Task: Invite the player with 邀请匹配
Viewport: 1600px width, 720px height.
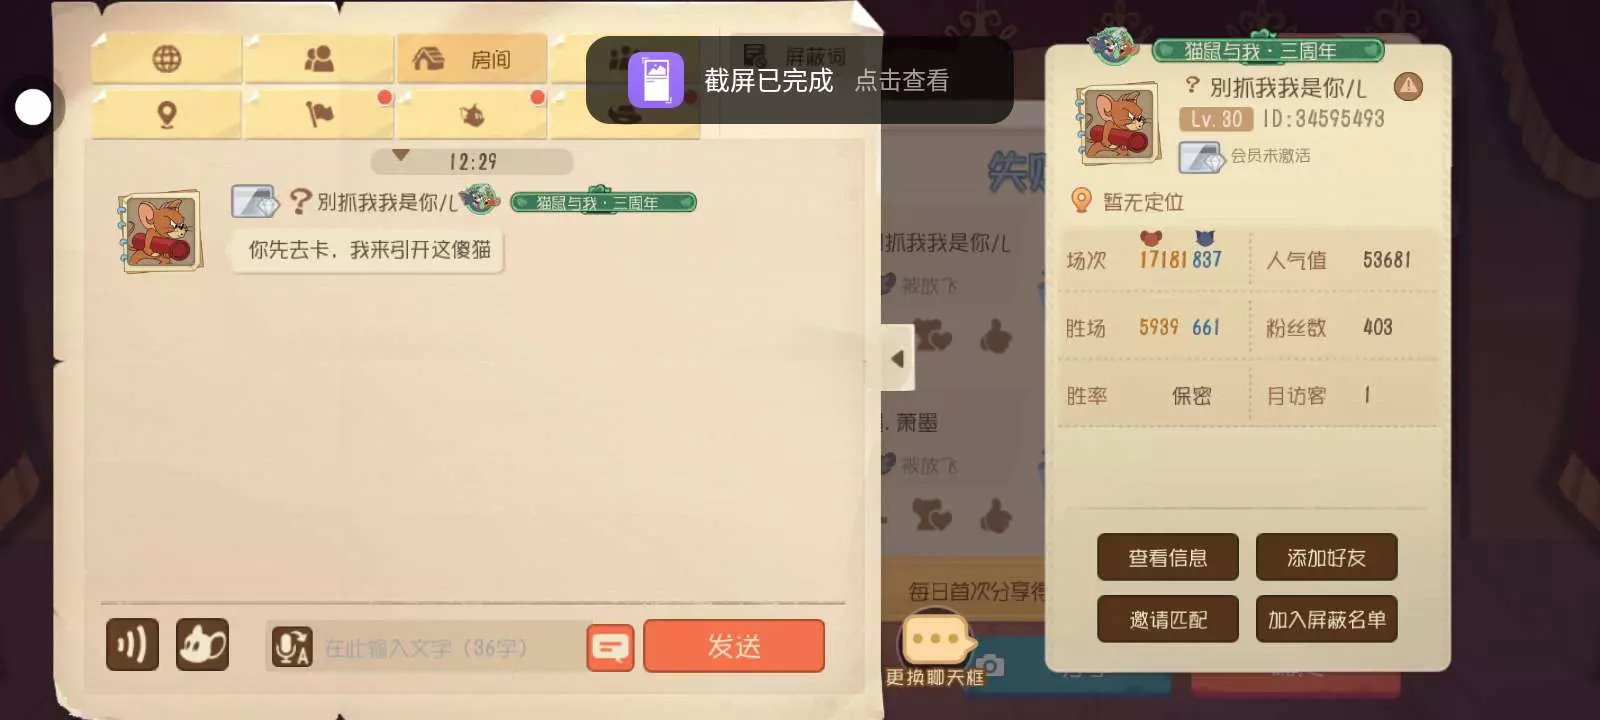Action: click(x=1168, y=619)
